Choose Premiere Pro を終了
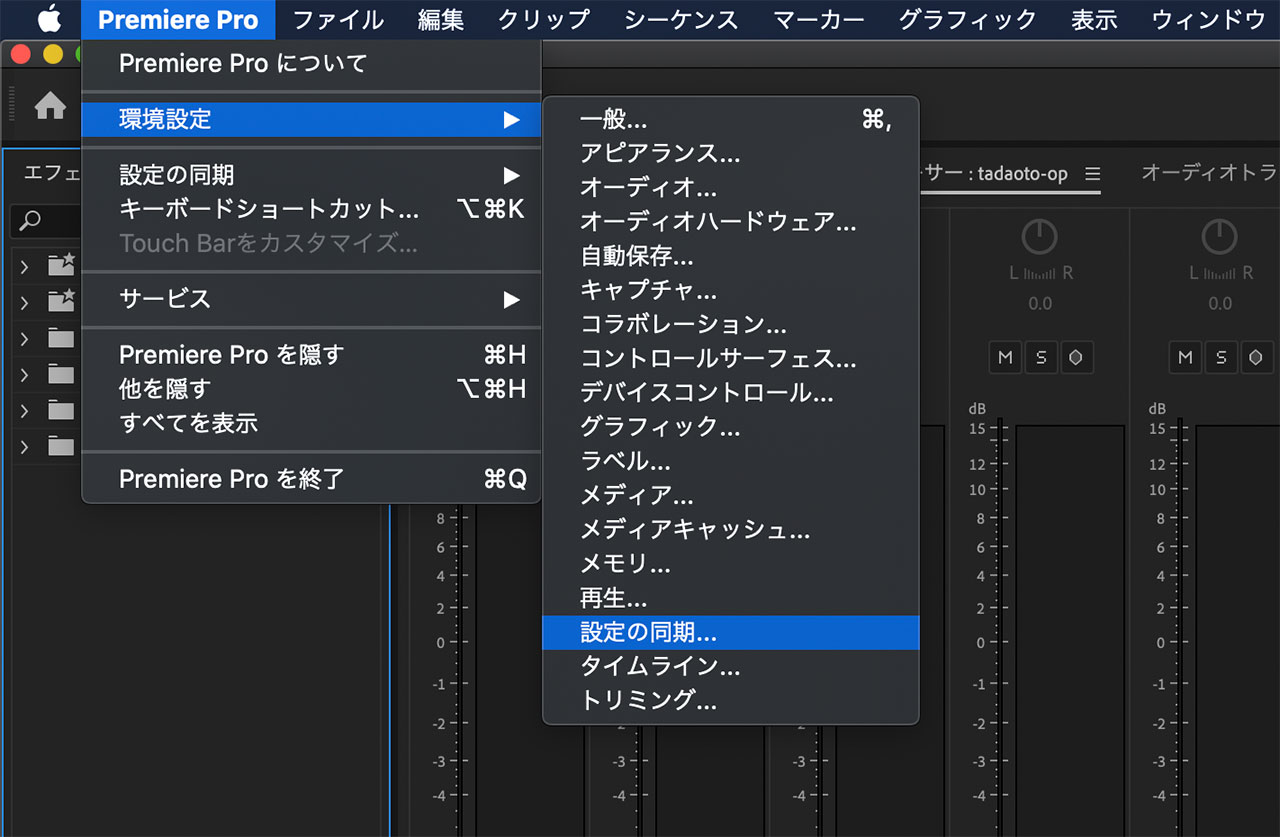Screen dimensions: 1280x837 click(311, 479)
